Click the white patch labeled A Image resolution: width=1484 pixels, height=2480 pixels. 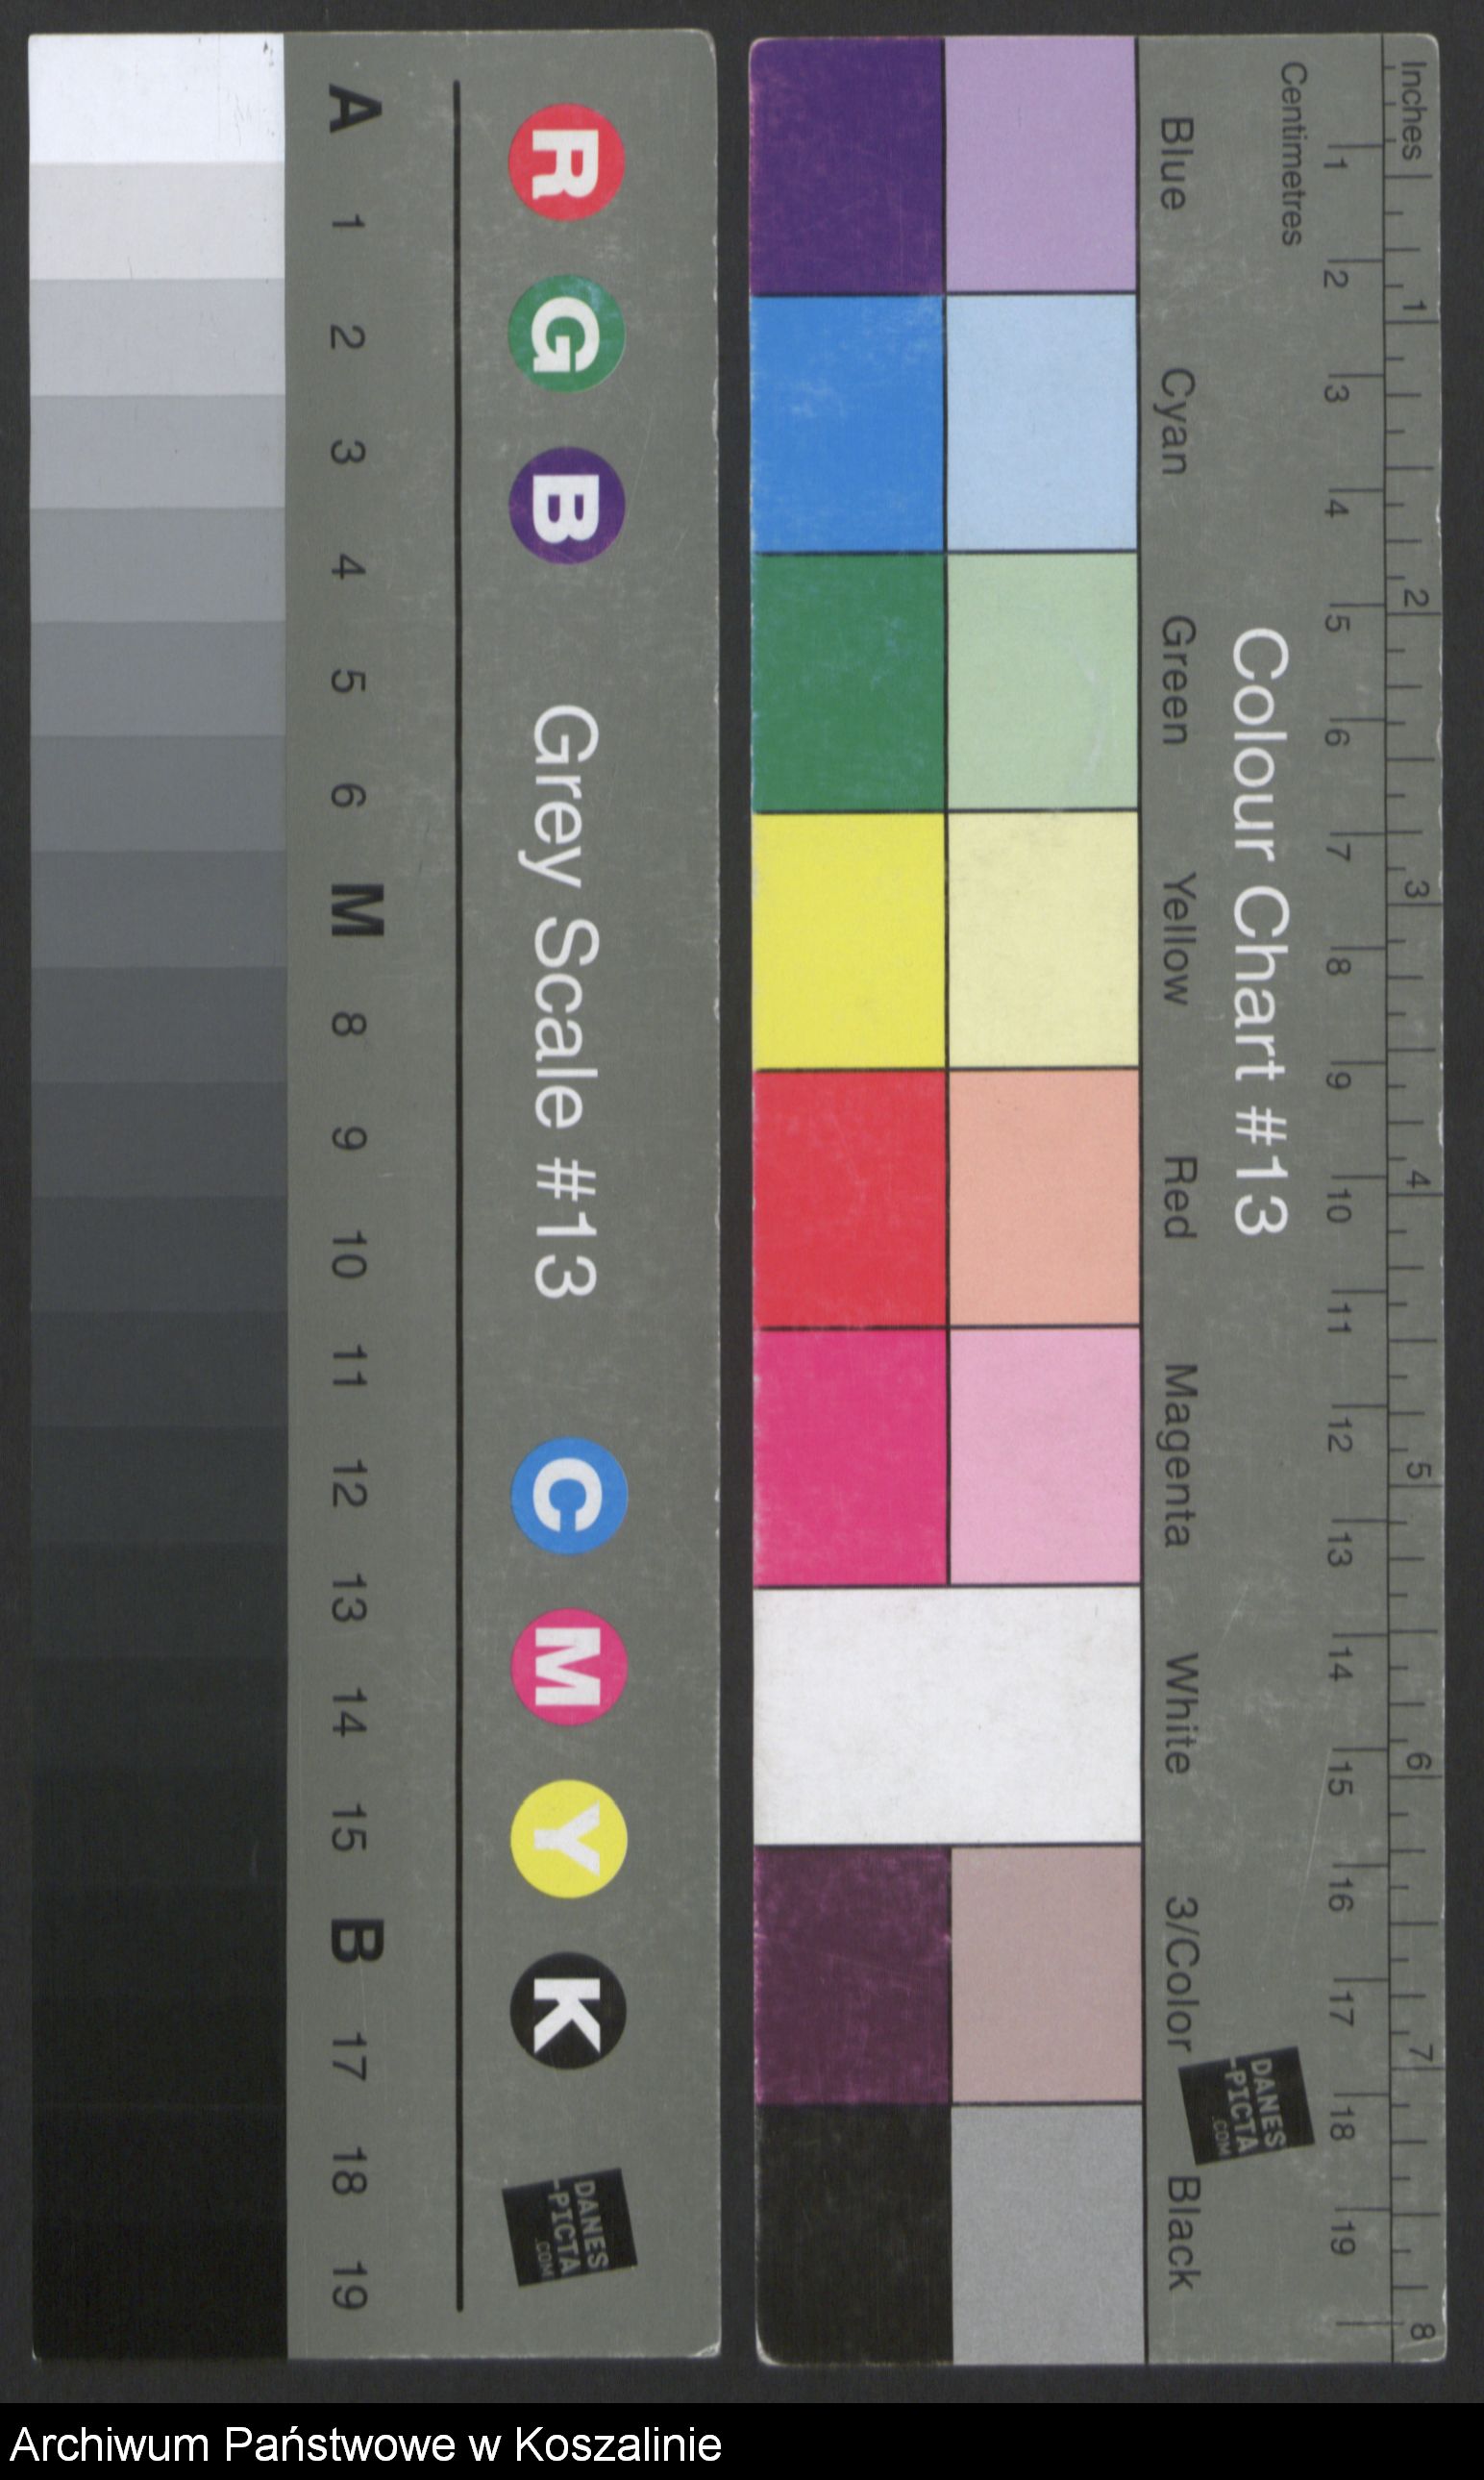point(156,99)
